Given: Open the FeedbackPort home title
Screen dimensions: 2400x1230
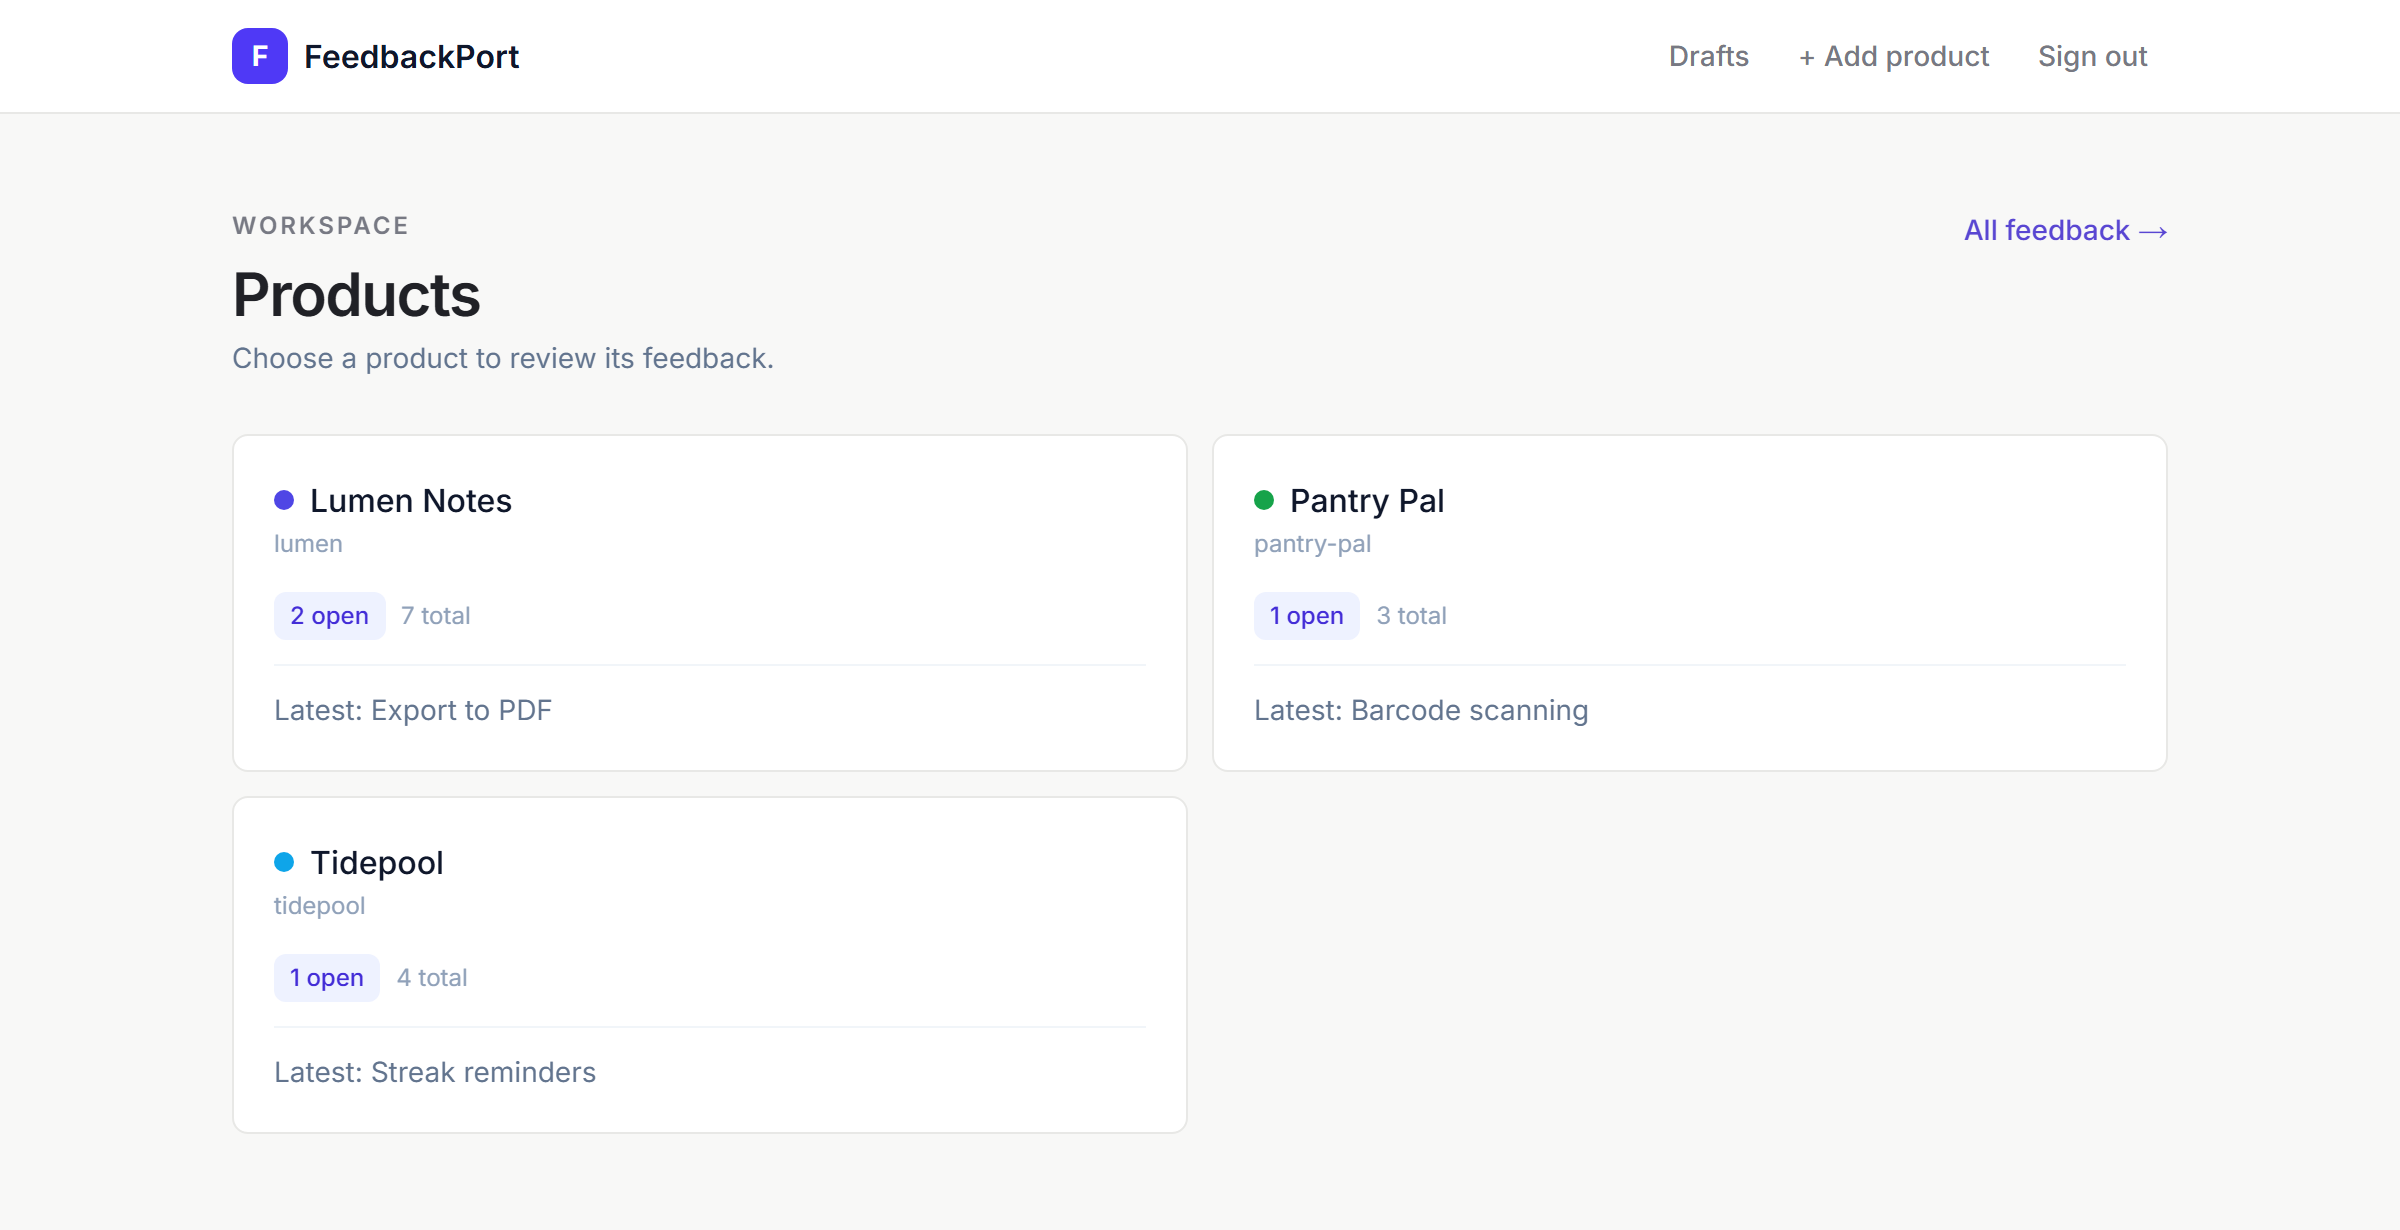Looking at the screenshot, I should tap(411, 57).
